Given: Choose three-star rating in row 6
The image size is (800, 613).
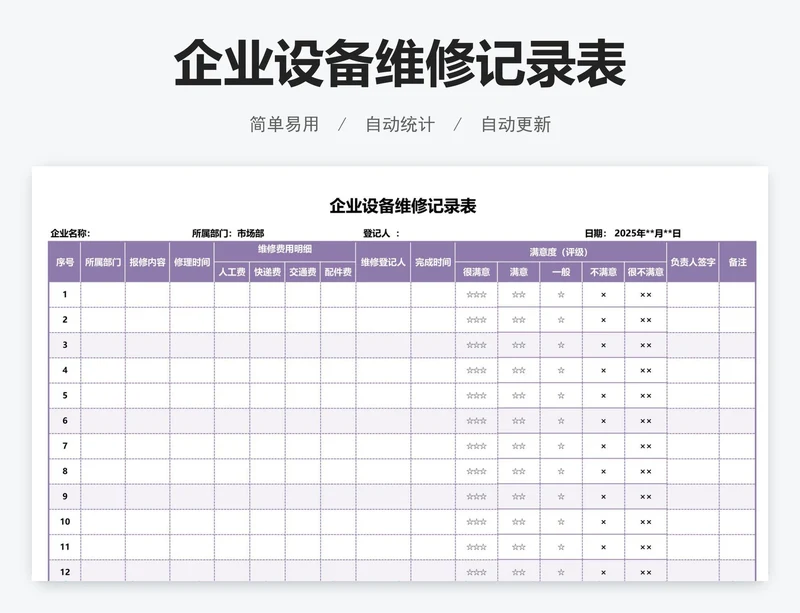Looking at the screenshot, I should click(x=477, y=421).
